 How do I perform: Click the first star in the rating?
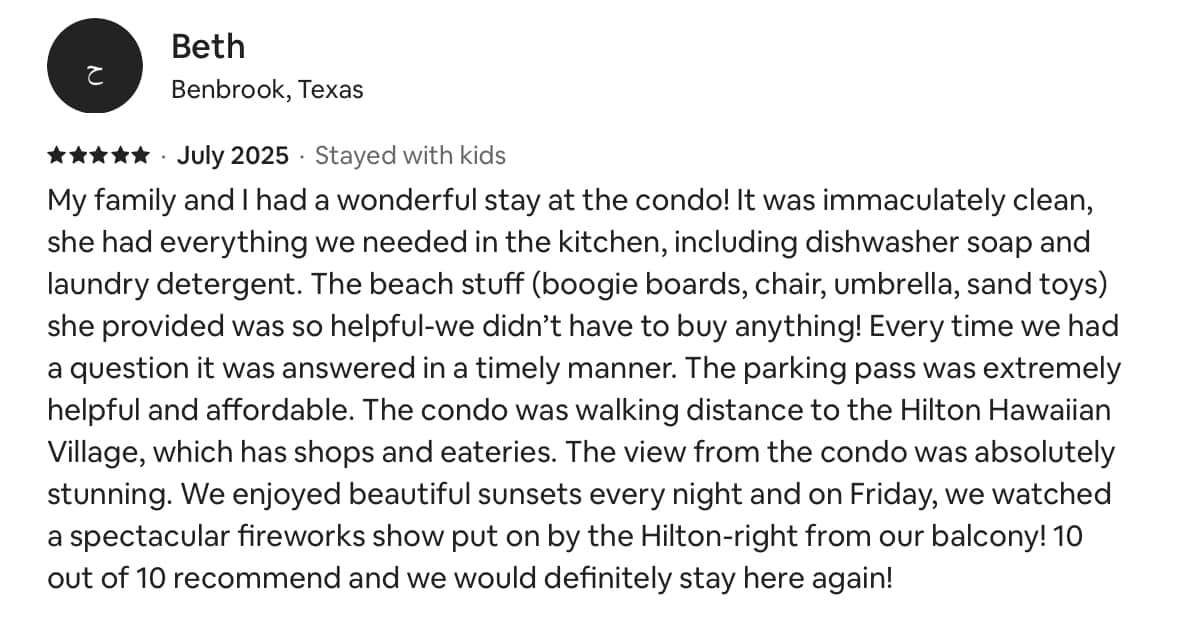55,156
